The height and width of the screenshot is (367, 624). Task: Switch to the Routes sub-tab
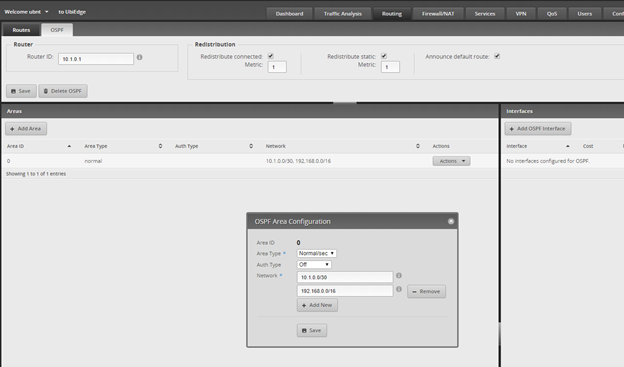tap(21, 30)
